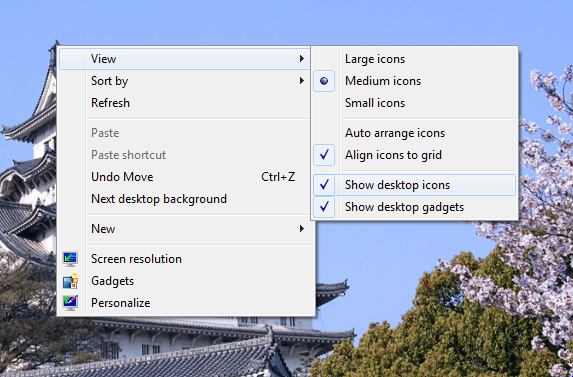Image resolution: width=573 pixels, height=377 pixels.
Task: Click the Gadgets menu icon
Action: [70, 281]
